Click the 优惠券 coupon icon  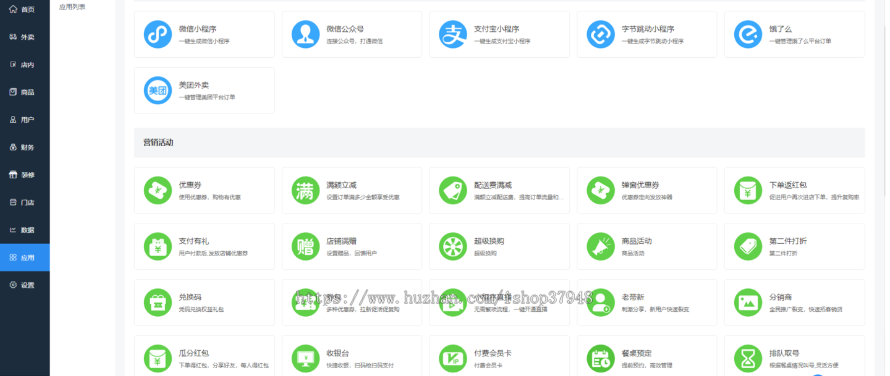click(158, 190)
